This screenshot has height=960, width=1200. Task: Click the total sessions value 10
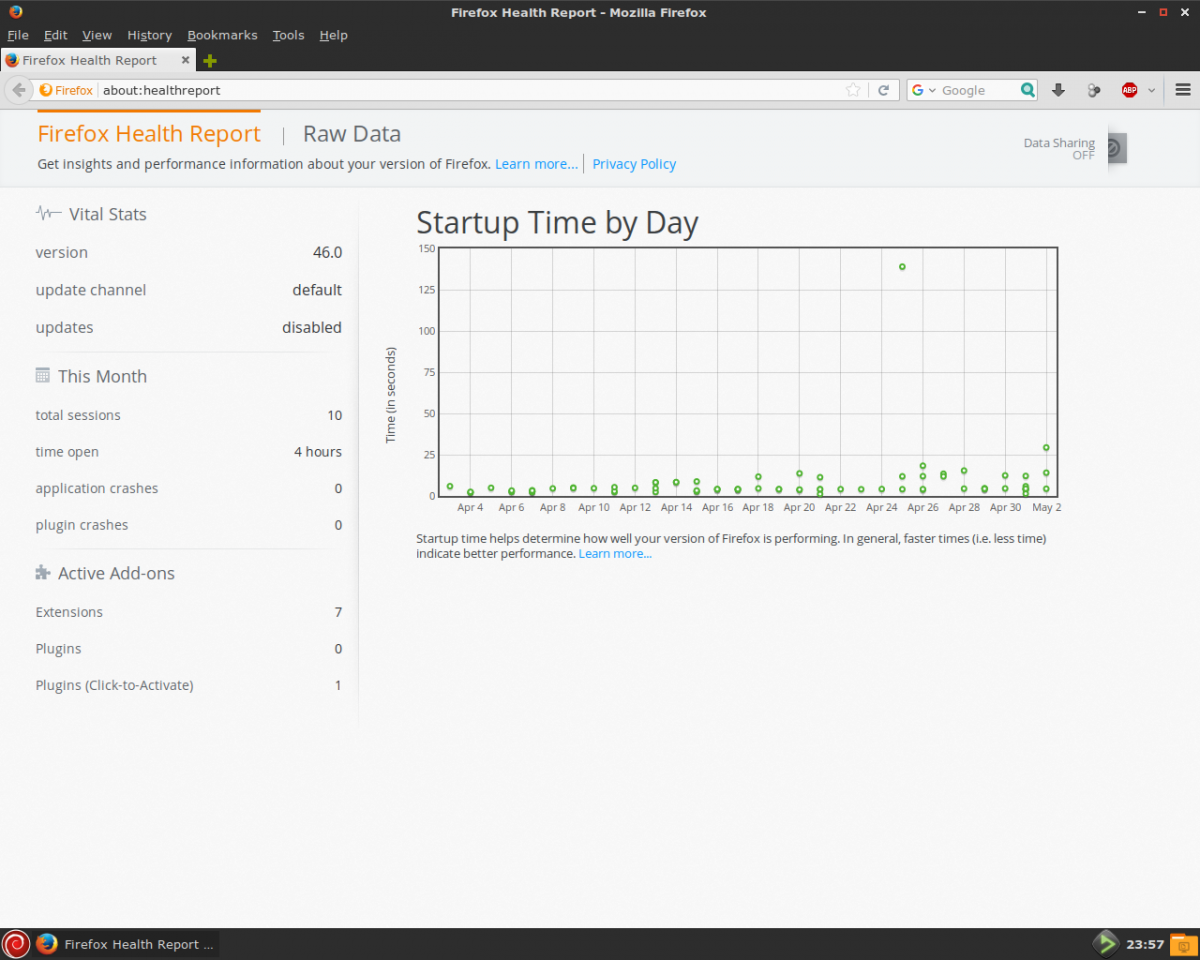(x=334, y=415)
